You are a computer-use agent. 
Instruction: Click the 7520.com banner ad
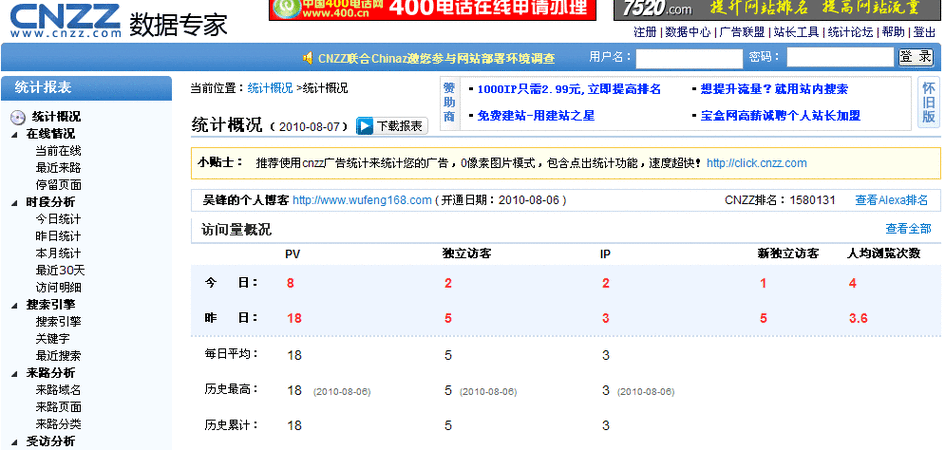click(779, 10)
